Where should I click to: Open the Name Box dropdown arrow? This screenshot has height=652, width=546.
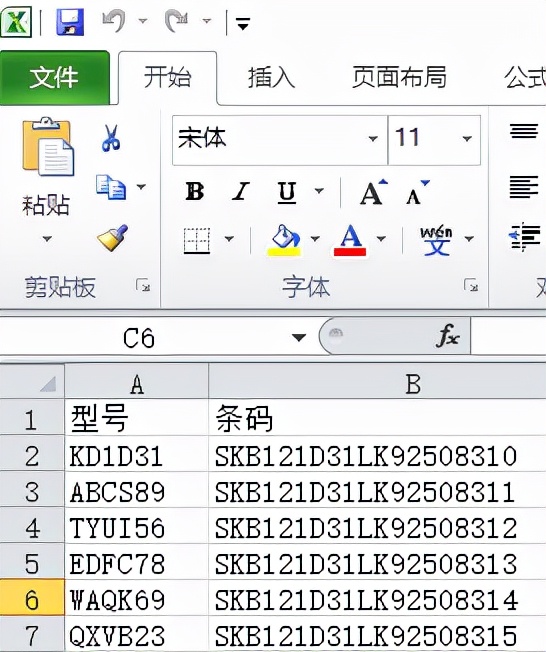pyautogui.click(x=299, y=337)
